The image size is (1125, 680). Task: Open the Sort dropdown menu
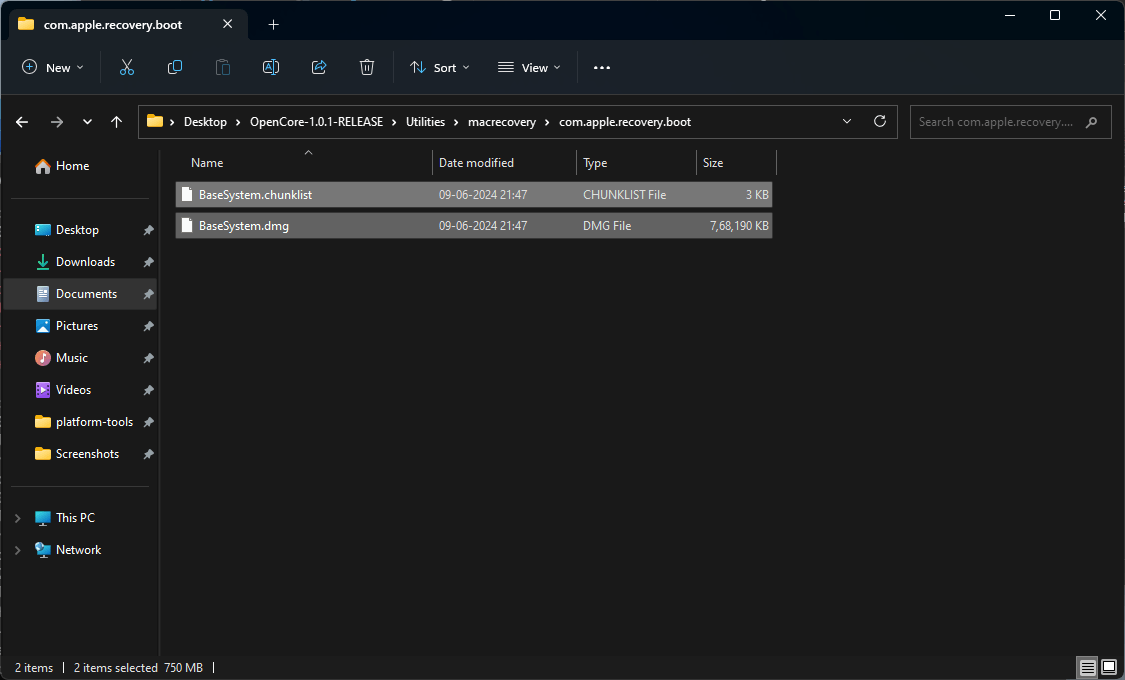[x=439, y=67]
